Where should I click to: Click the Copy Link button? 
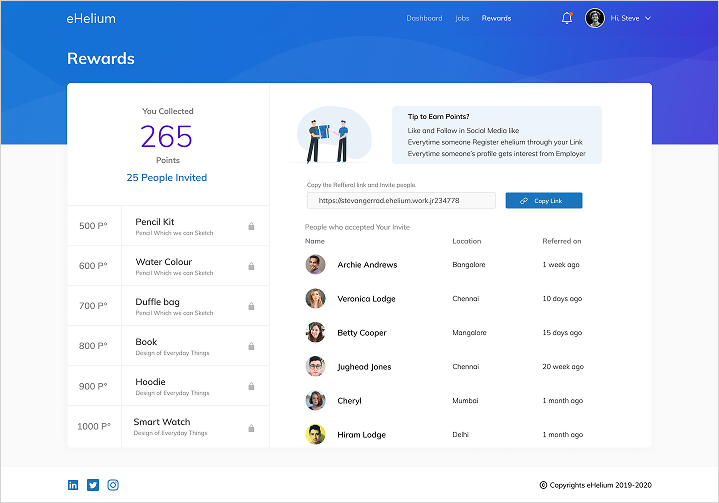(x=544, y=200)
